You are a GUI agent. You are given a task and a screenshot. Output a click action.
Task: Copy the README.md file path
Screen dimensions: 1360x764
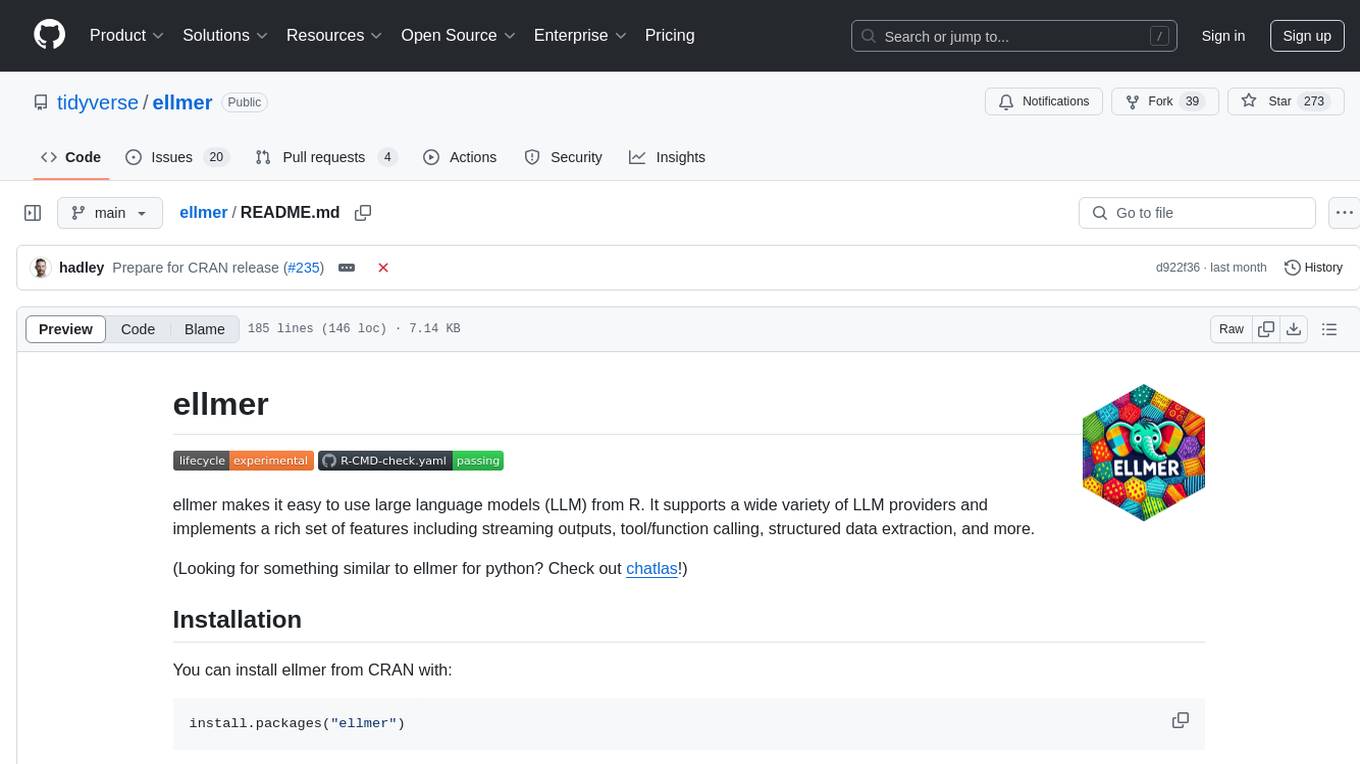tap(363, 212)
